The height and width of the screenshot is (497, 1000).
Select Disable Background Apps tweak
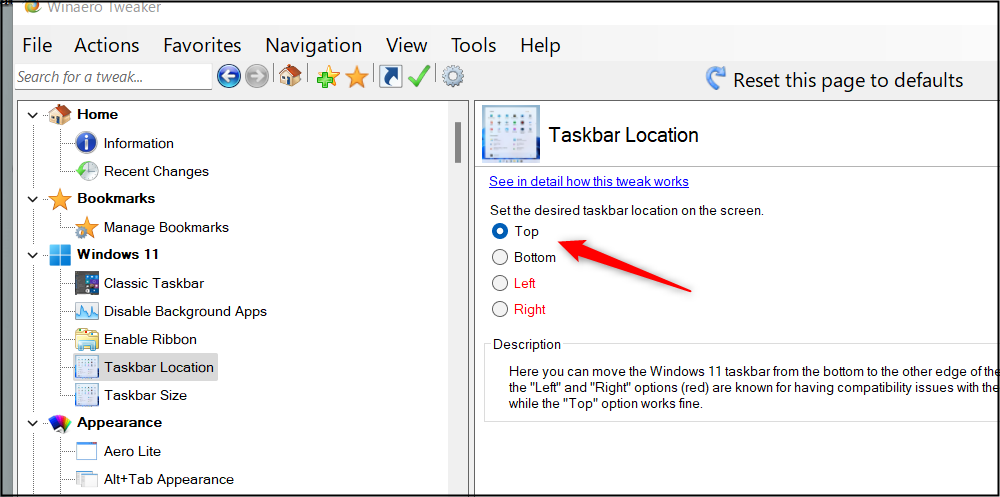pyautogui.click(x=185, y=311)
